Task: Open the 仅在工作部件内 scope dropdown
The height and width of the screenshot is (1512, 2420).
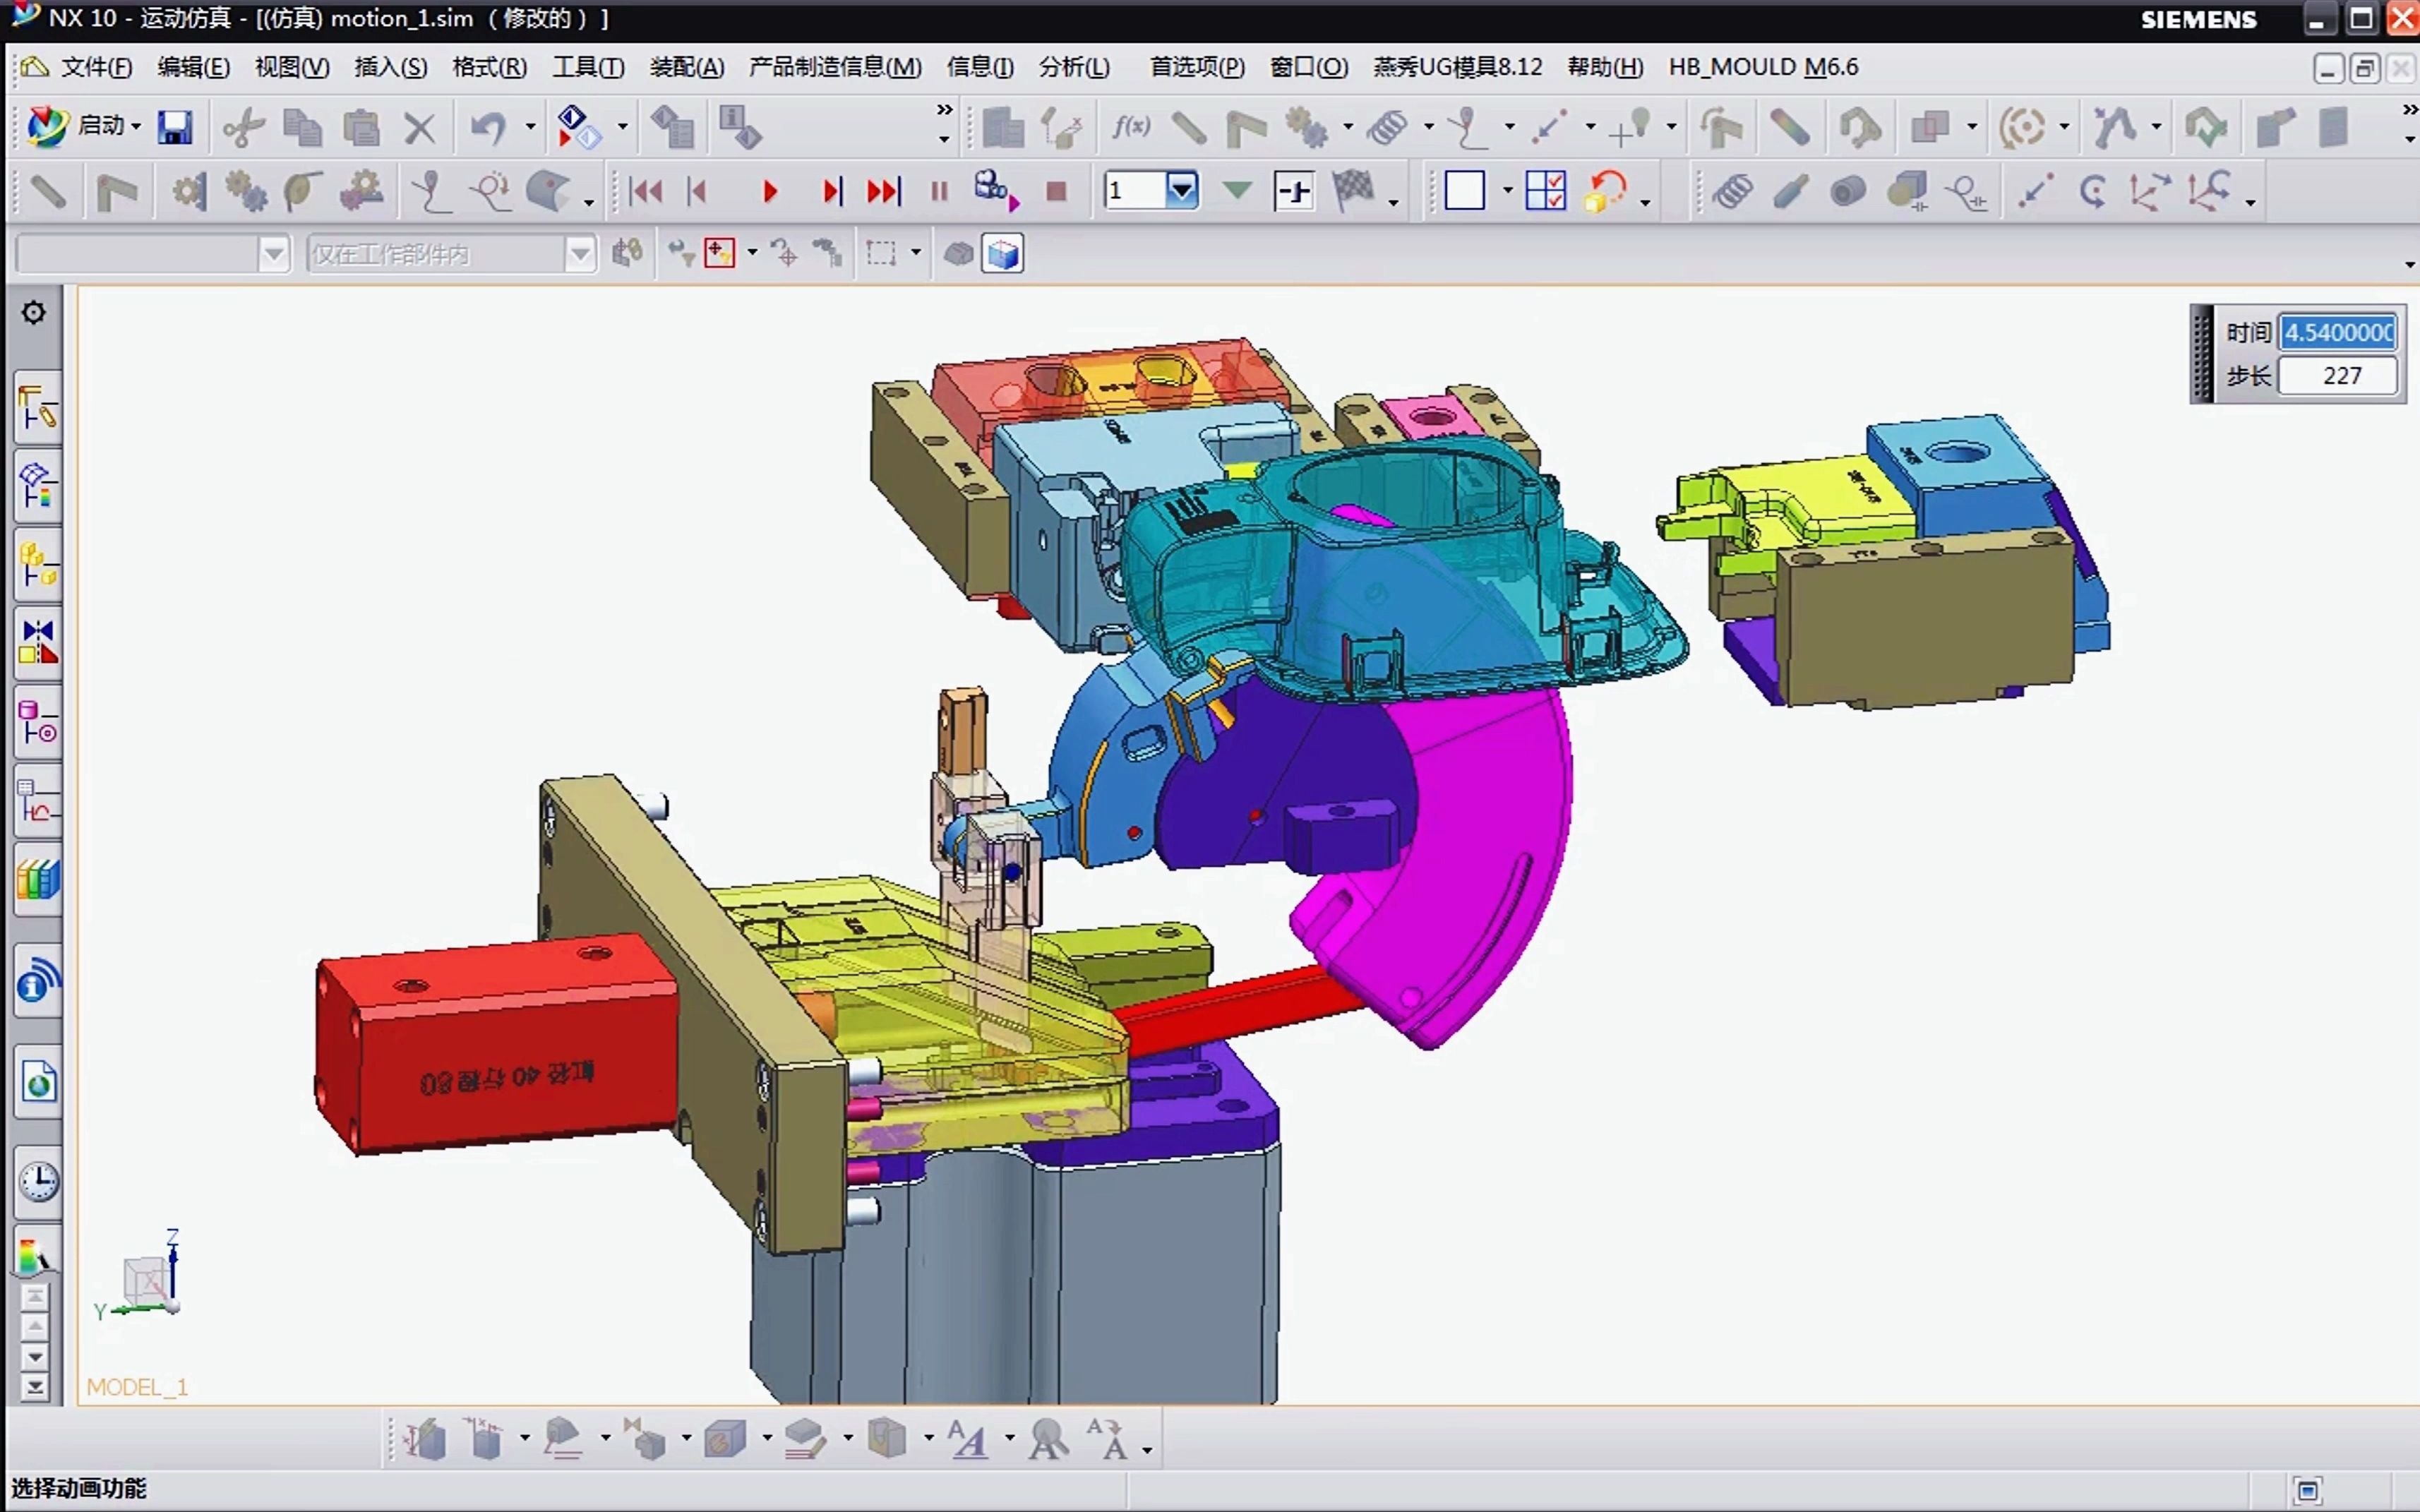Action: 579,254
